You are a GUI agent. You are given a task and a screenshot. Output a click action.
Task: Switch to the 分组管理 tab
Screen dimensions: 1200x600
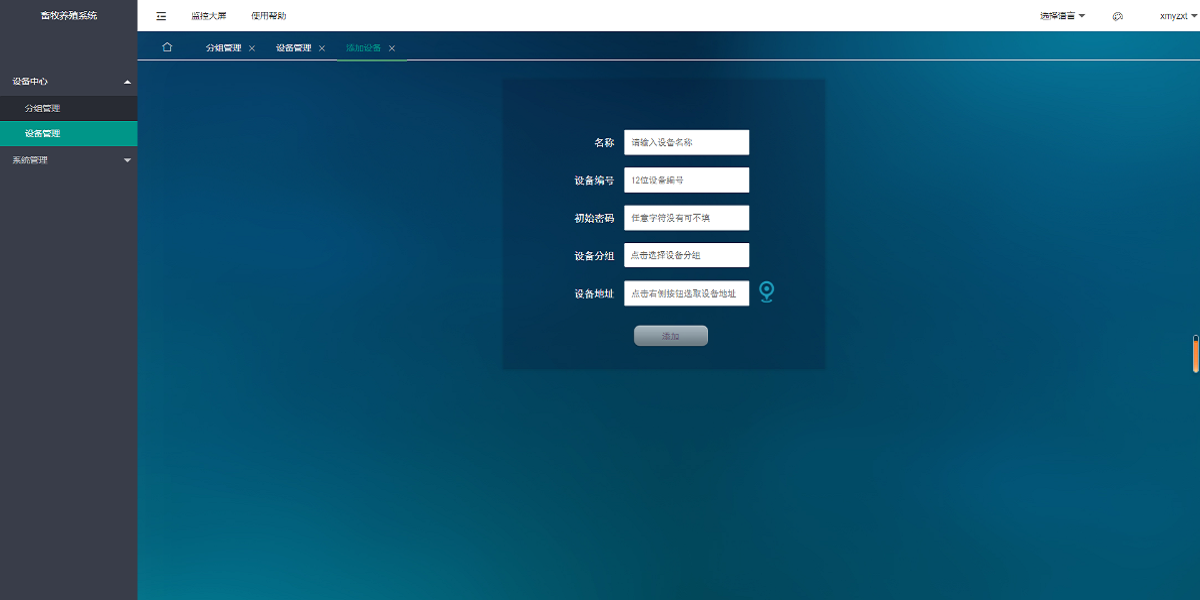[x=223, y=48]
